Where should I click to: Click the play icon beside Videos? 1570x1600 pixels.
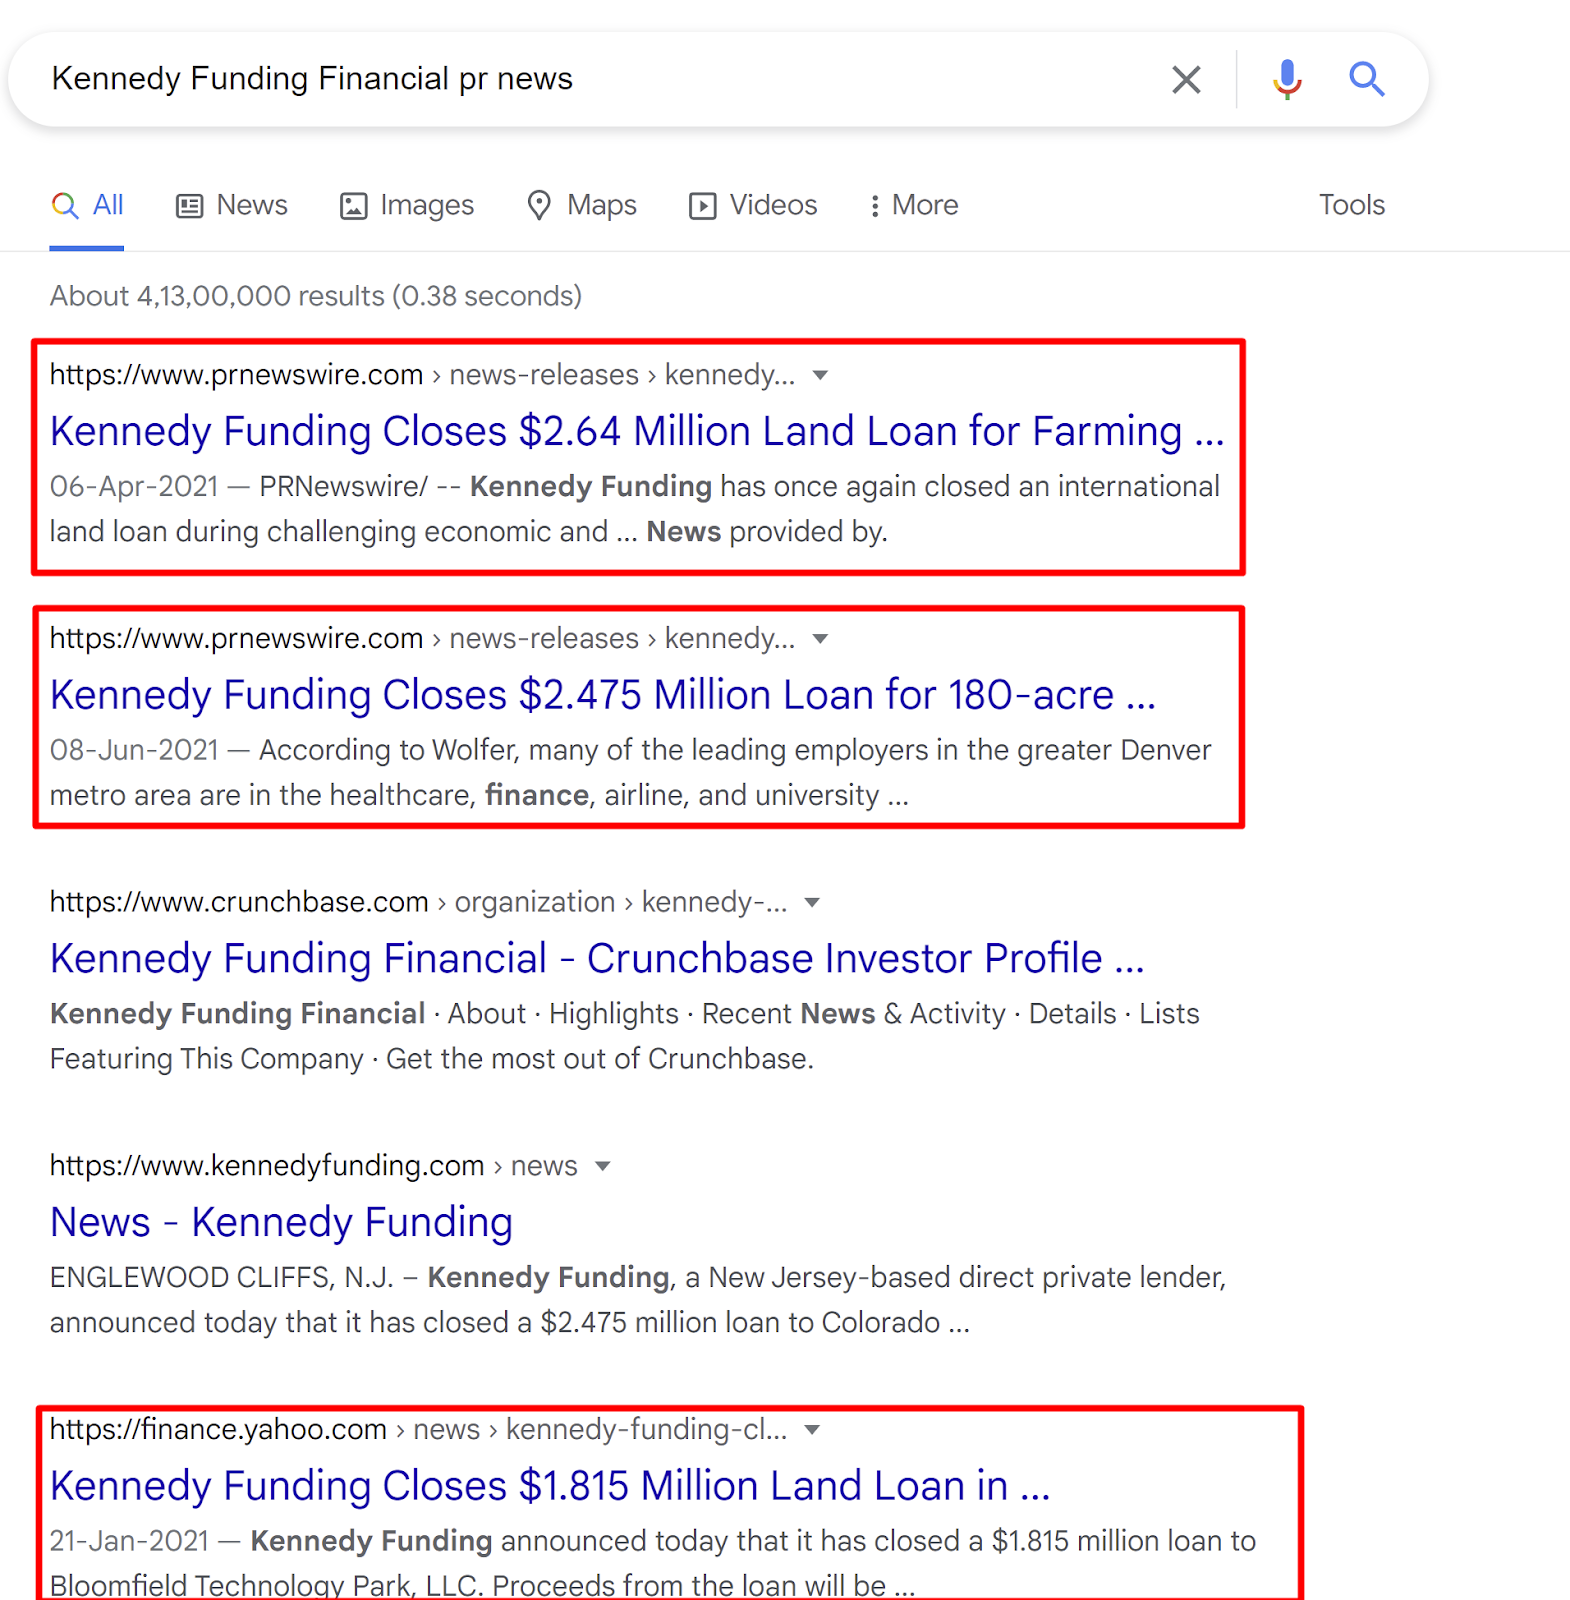(702, 206)
